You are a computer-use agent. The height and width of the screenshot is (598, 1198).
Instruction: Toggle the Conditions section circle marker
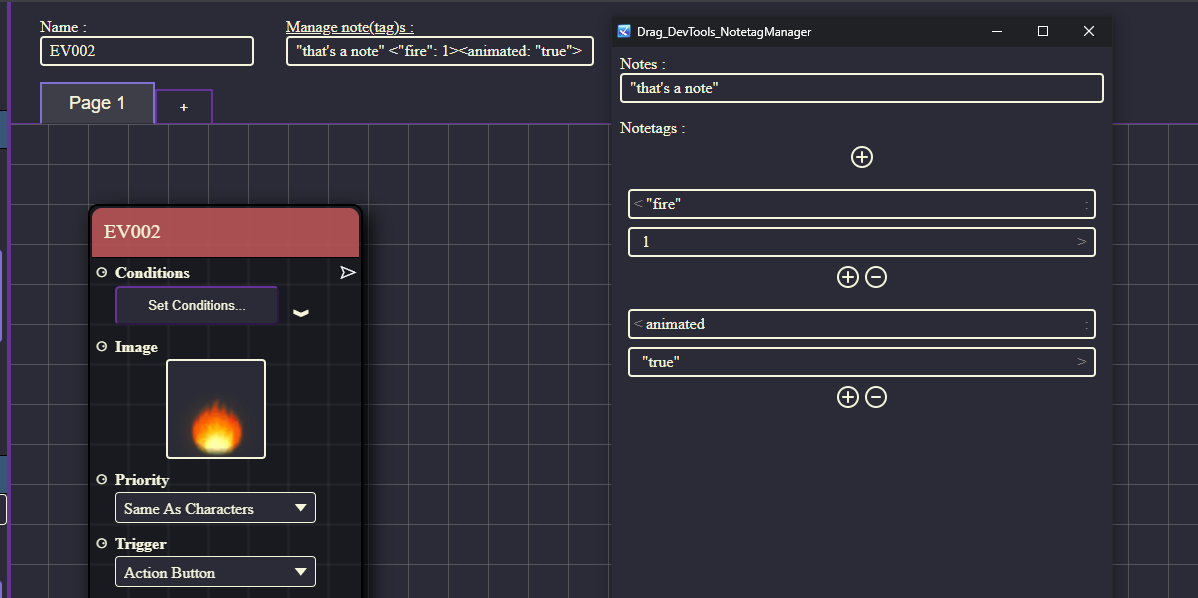pos(102,272)
